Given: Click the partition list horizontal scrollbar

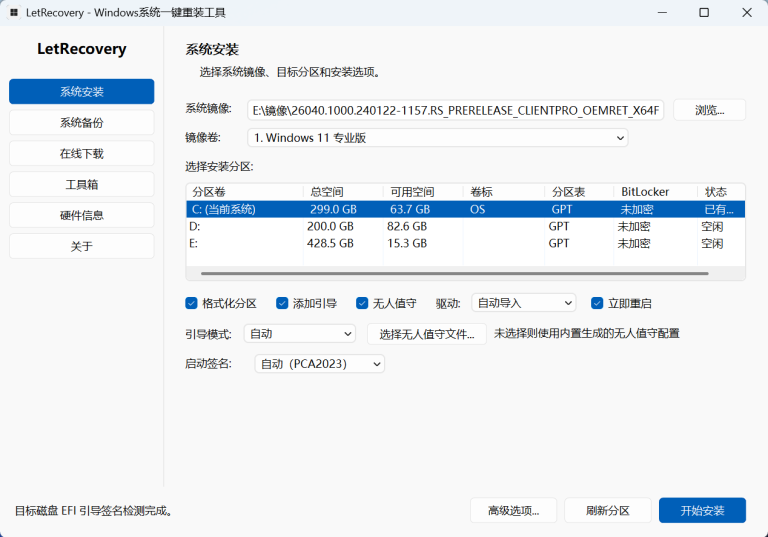Looking at the screenshot, I should click(455, 273).
